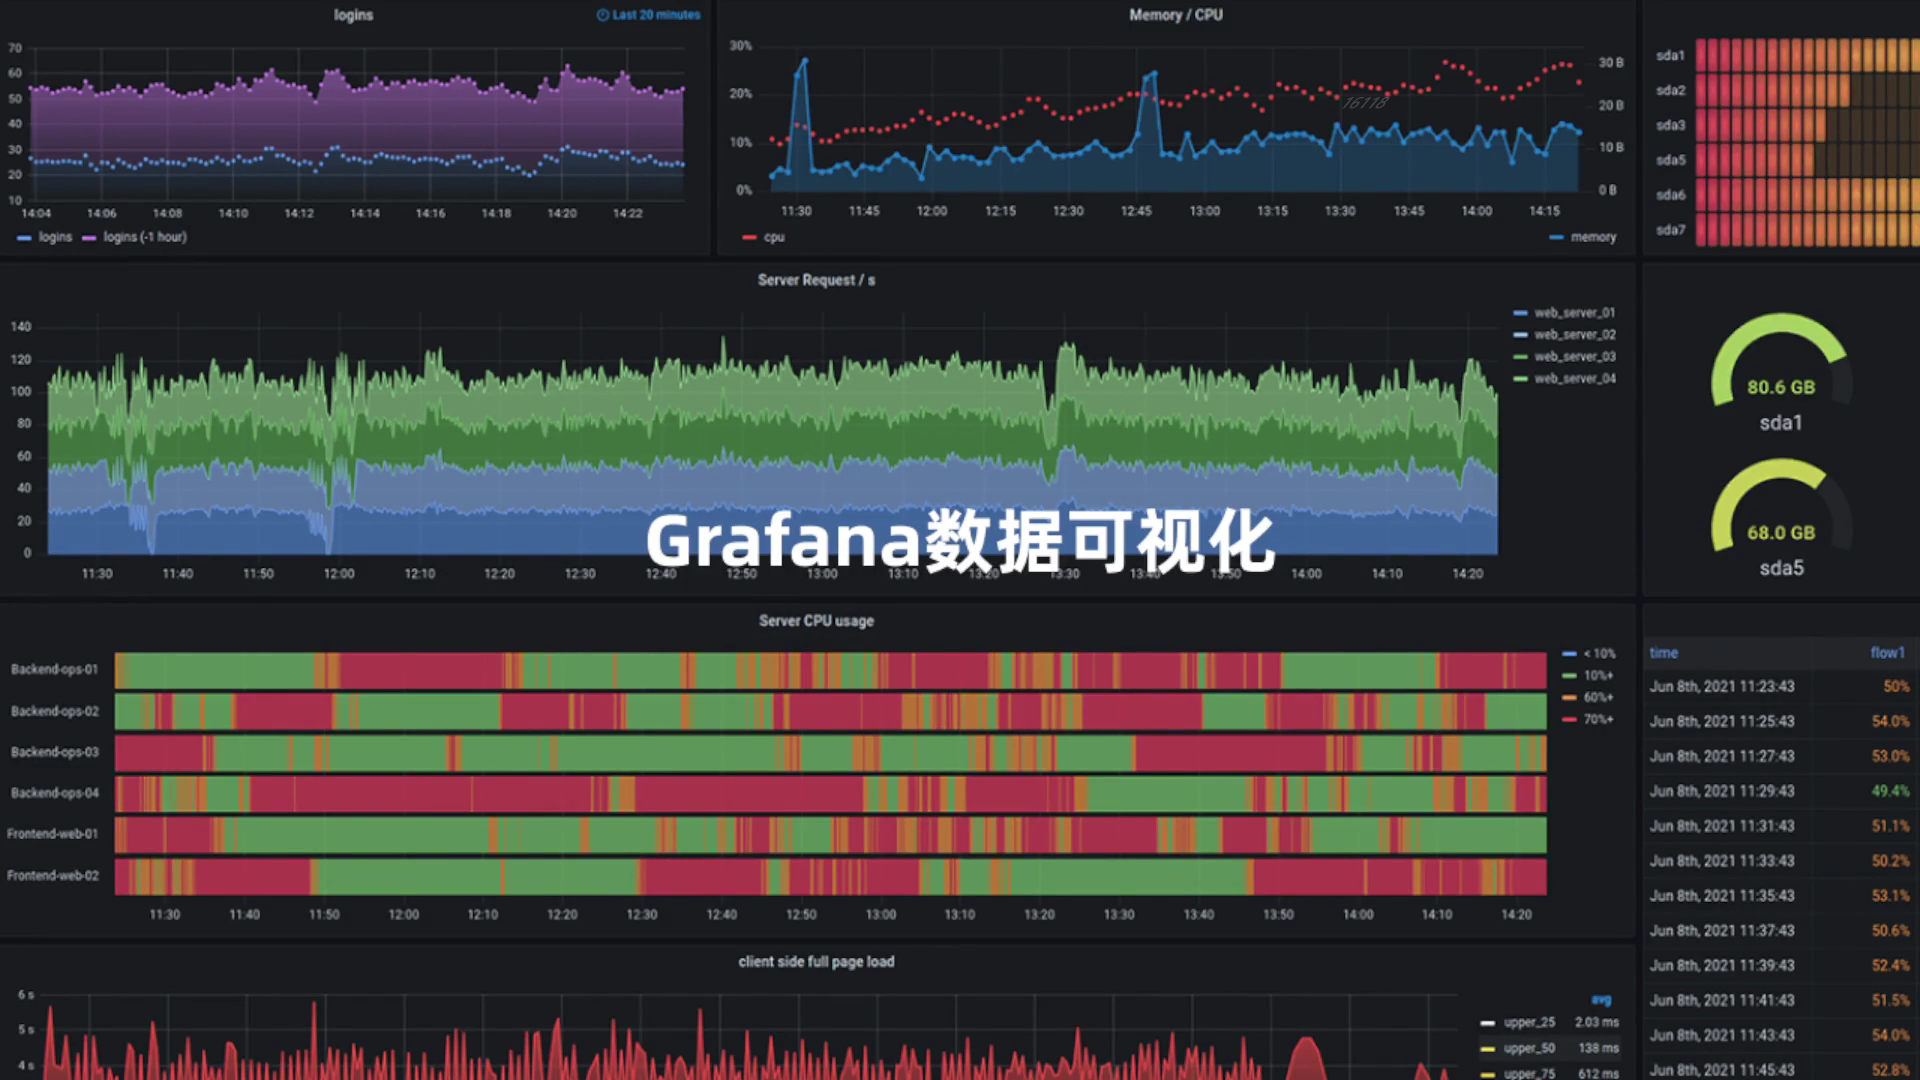Click the 2.03 ms avg value for upper_25
Viewport: 1920px width, 1080px height.
1597,1023
